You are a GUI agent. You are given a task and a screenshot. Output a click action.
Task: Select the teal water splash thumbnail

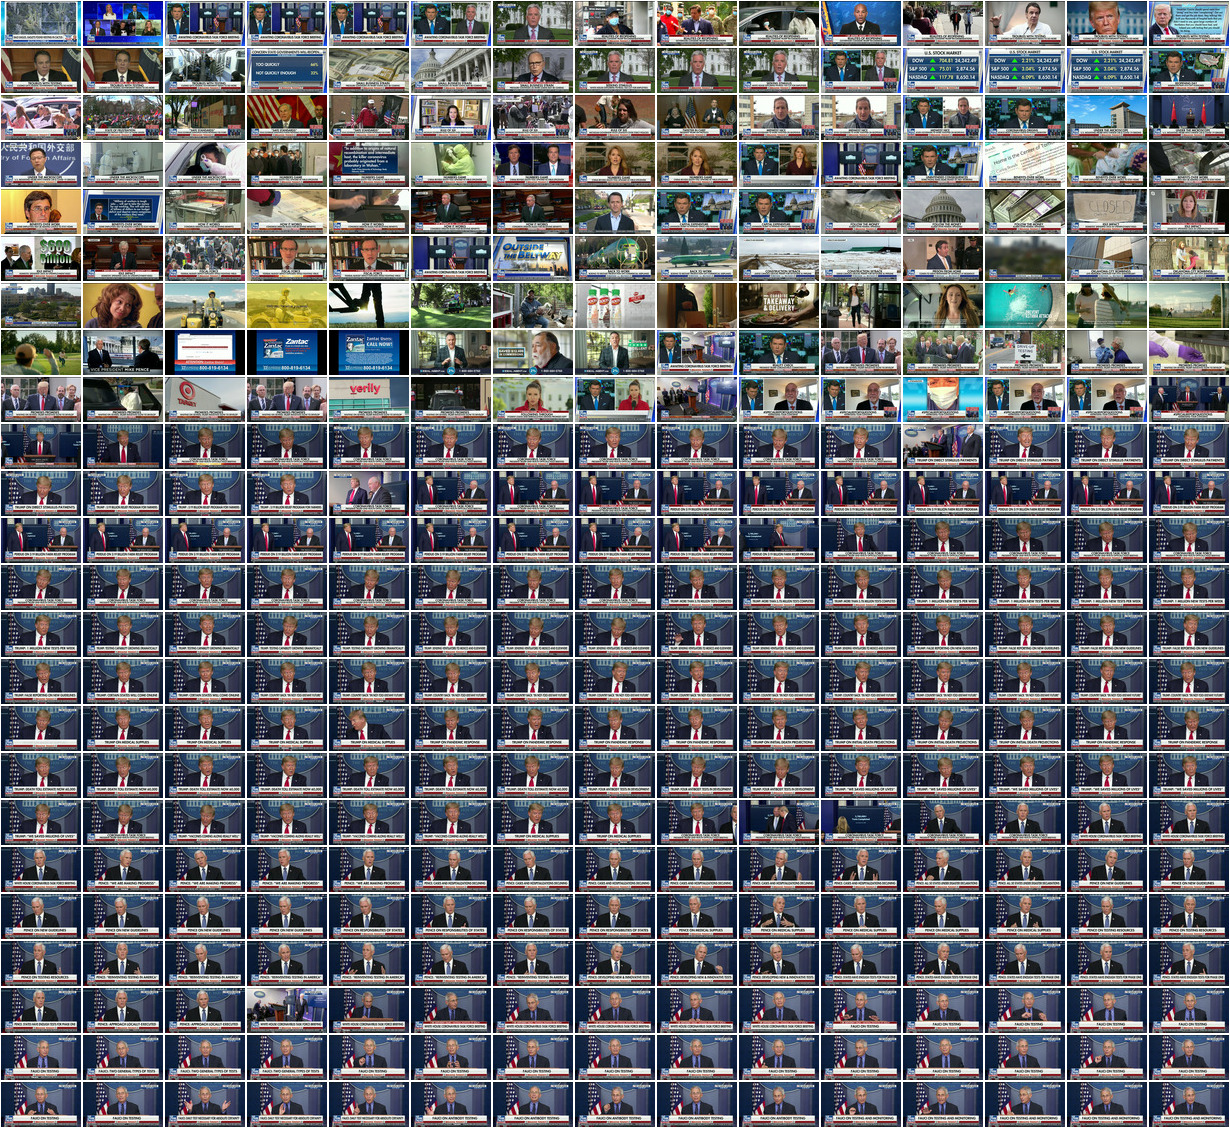pos(1025,304)
